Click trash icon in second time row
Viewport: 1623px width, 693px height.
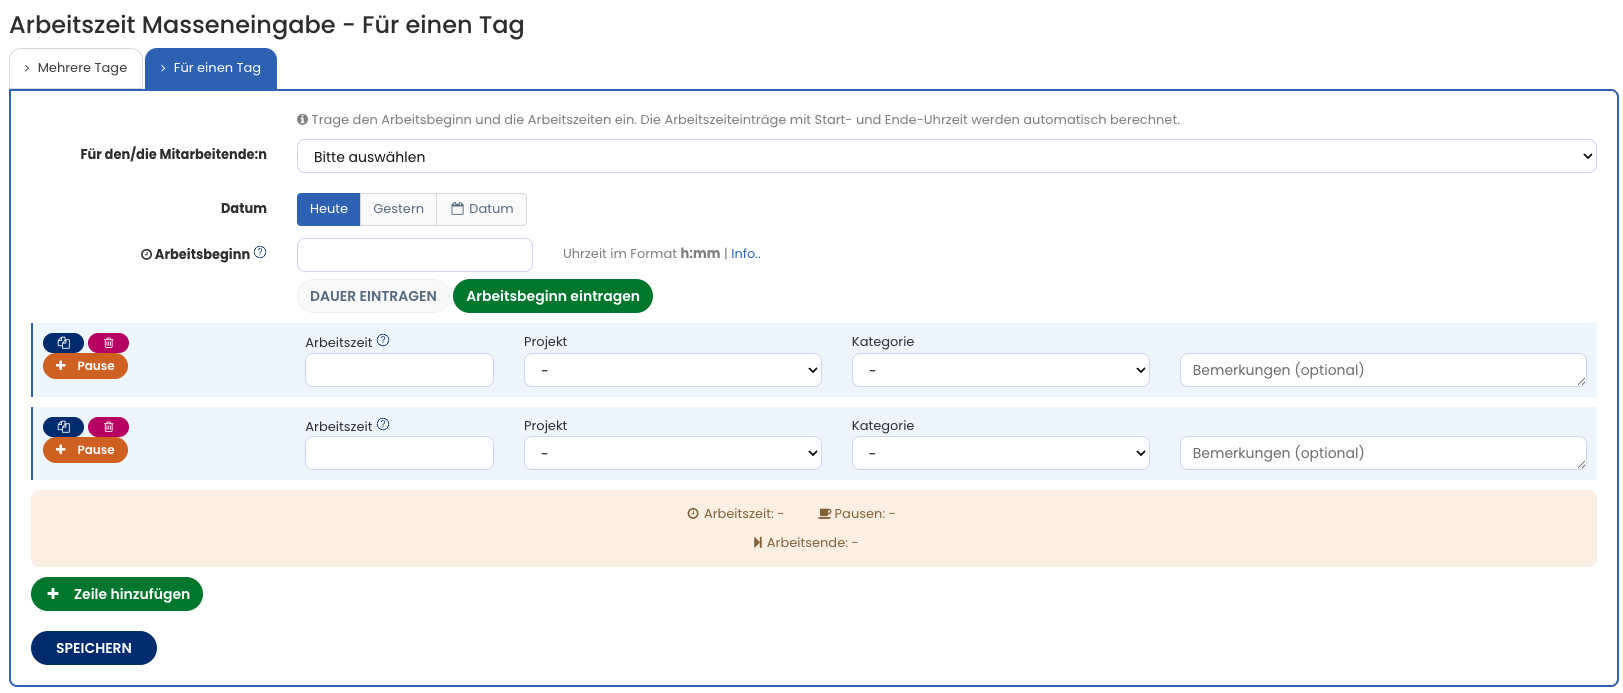(x=108, y=427)
